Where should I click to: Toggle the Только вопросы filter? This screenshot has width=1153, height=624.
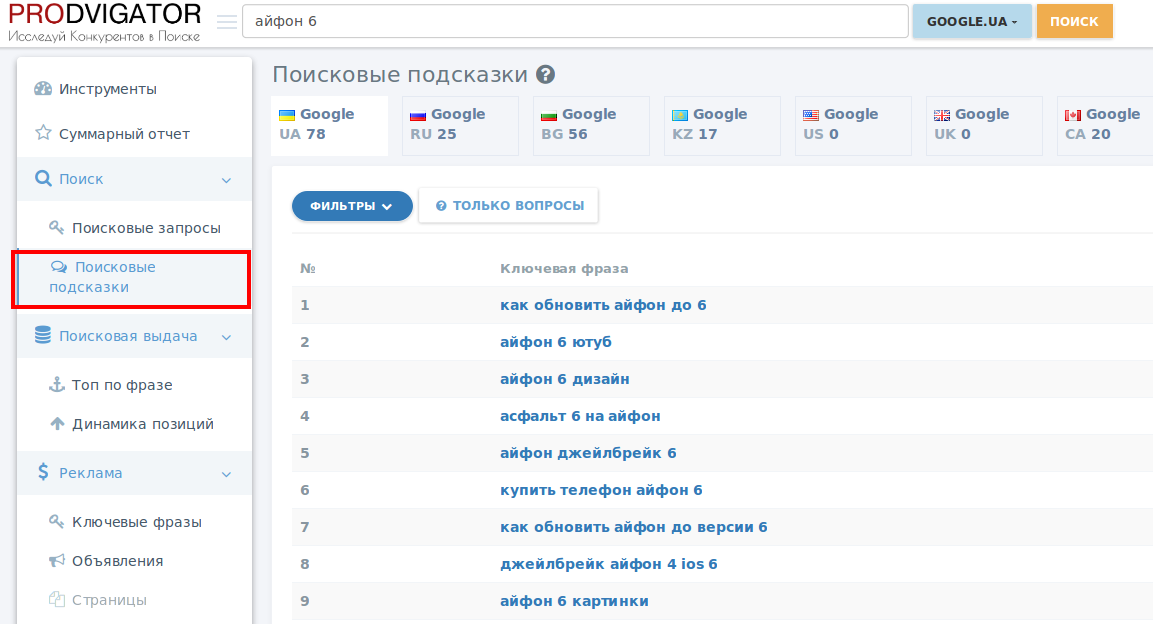coord(509,205)
